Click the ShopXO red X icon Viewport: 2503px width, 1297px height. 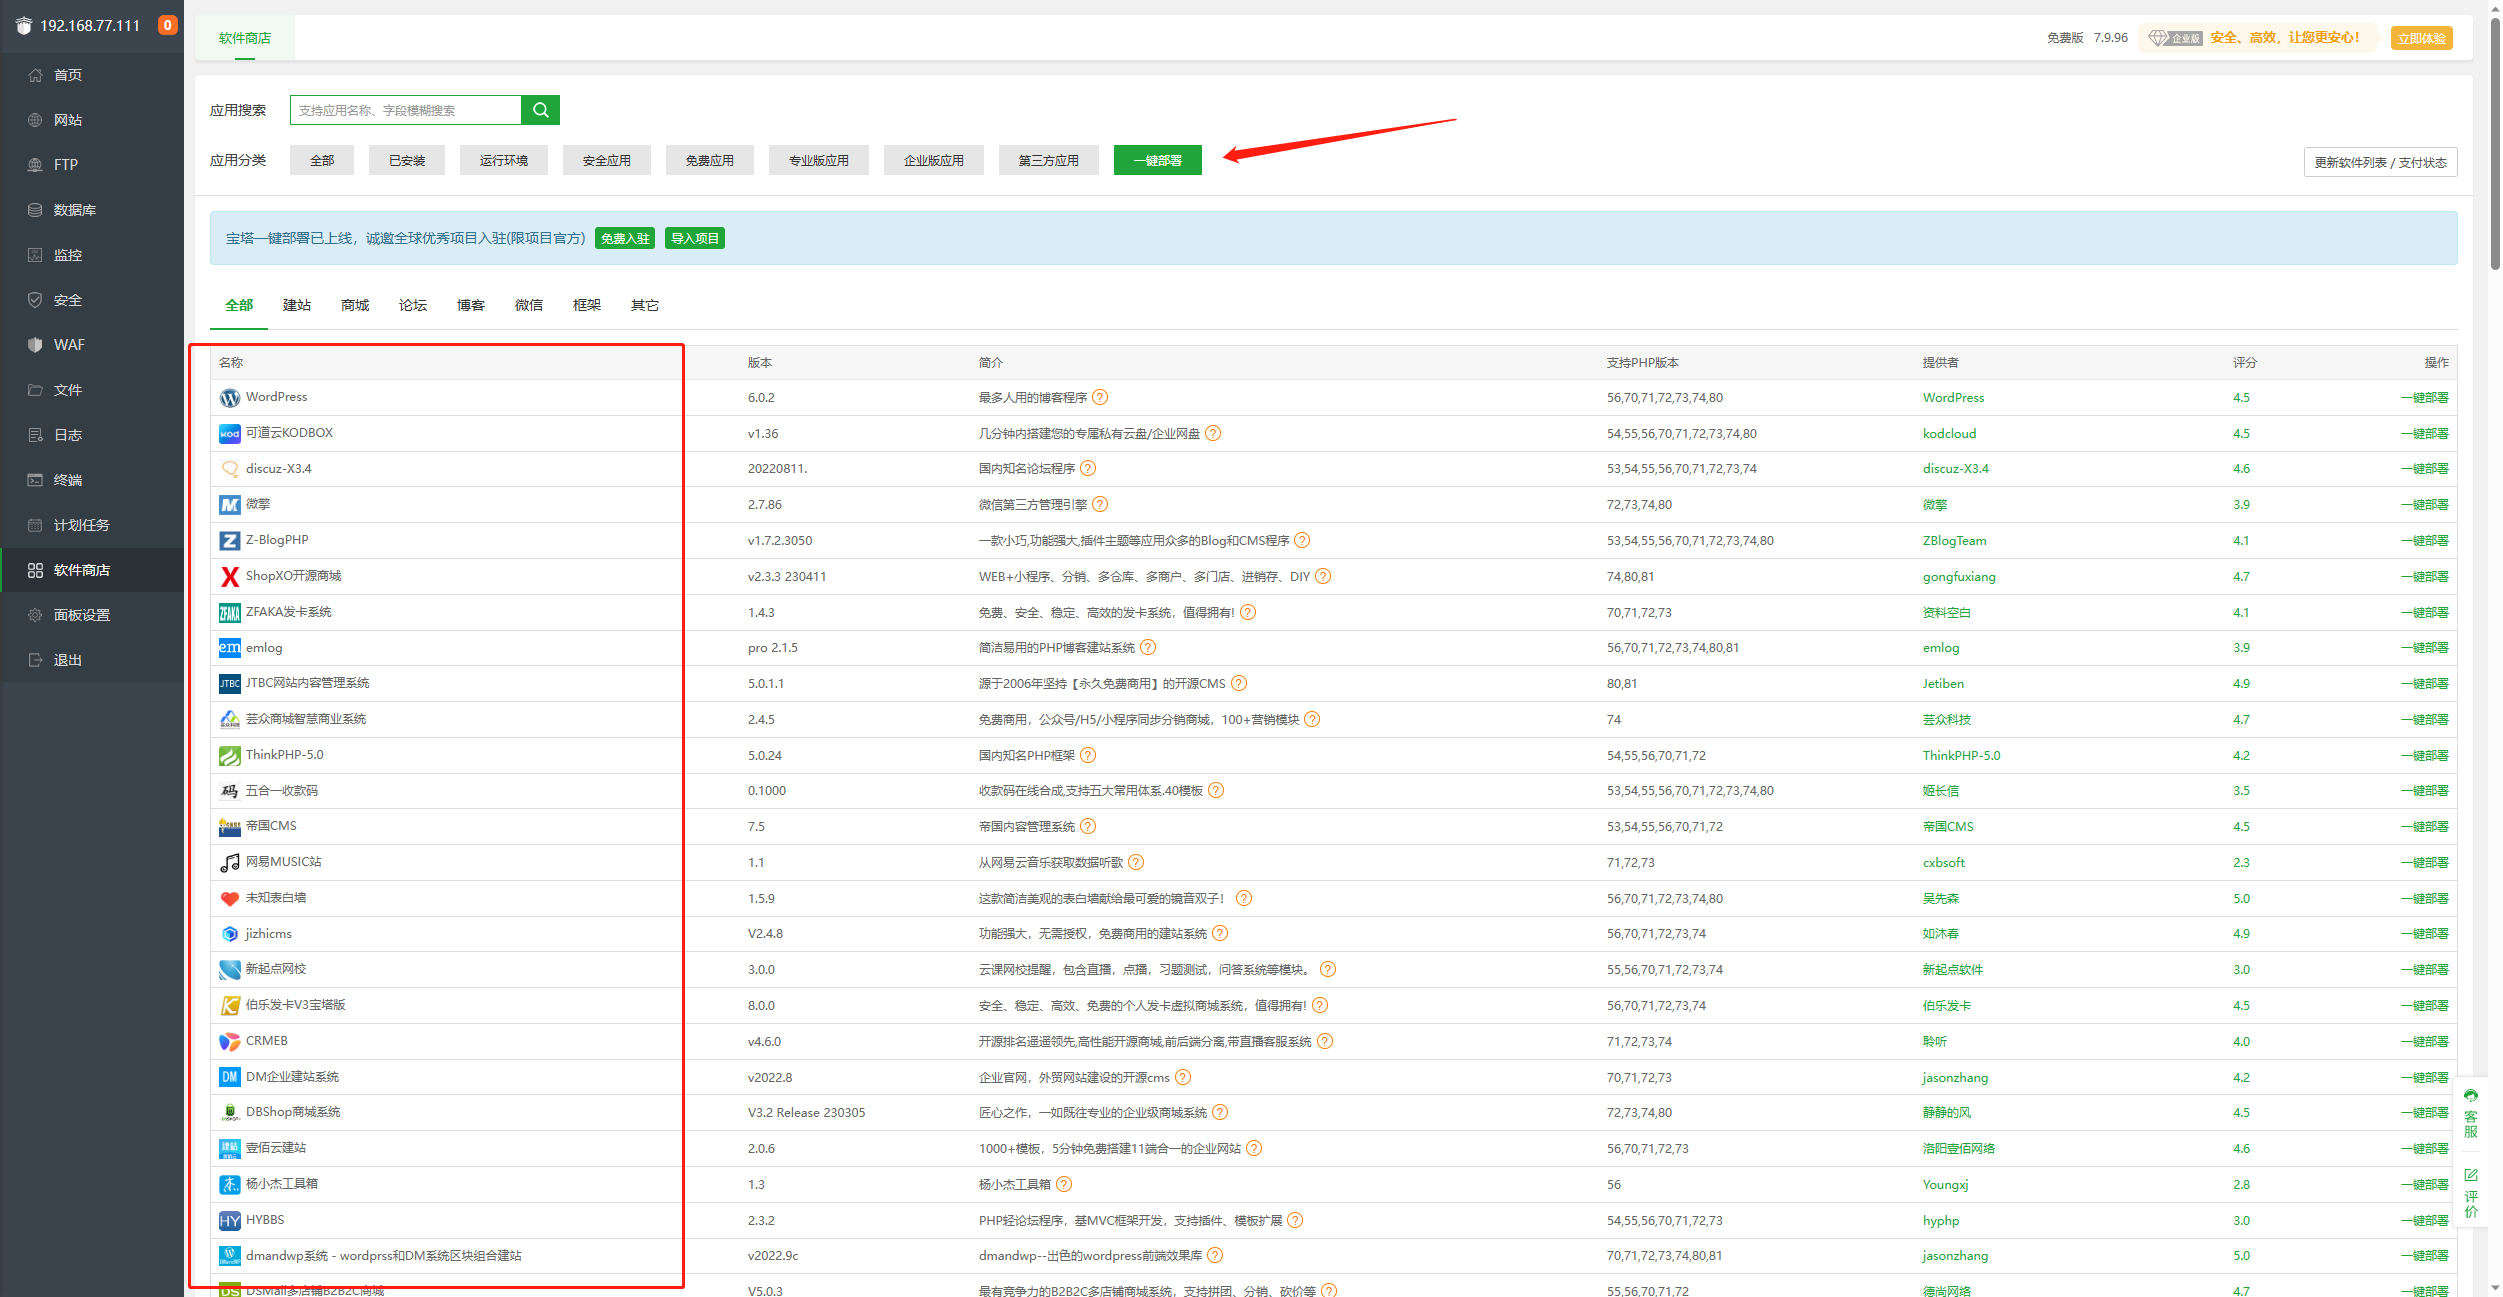coord(230,577)
